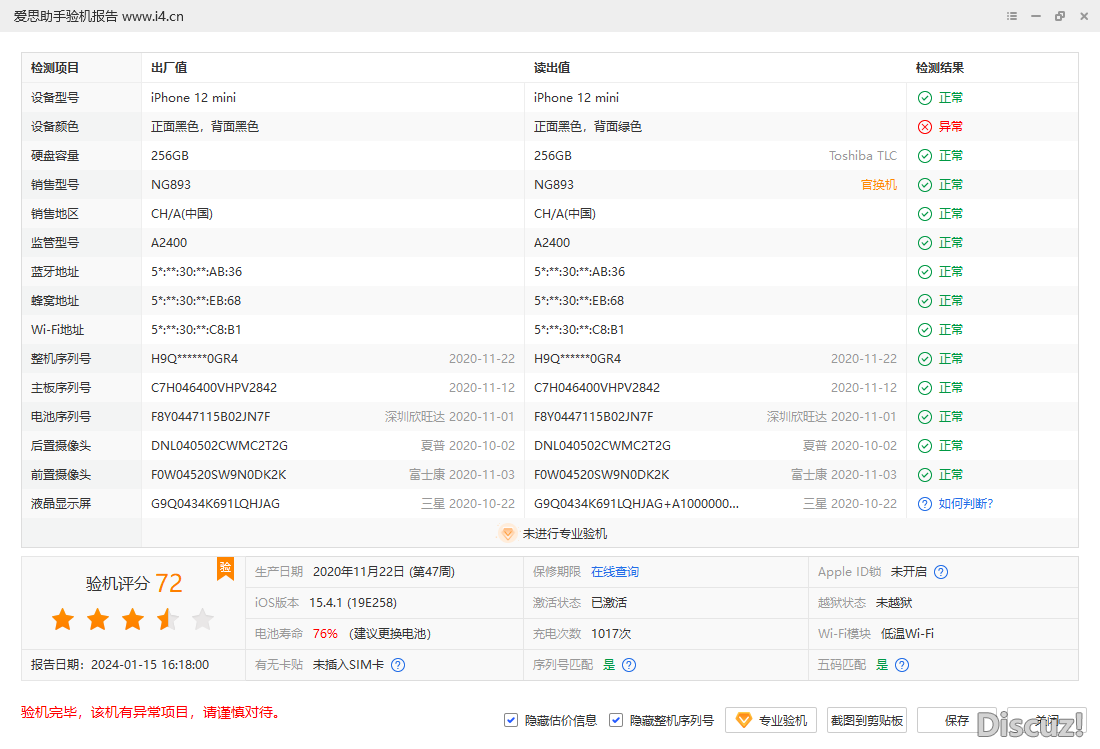This screenshot has width=1100, height=749.
Task: Close the report window with X
Action: pyautogui.click(x=1084, y=16)
